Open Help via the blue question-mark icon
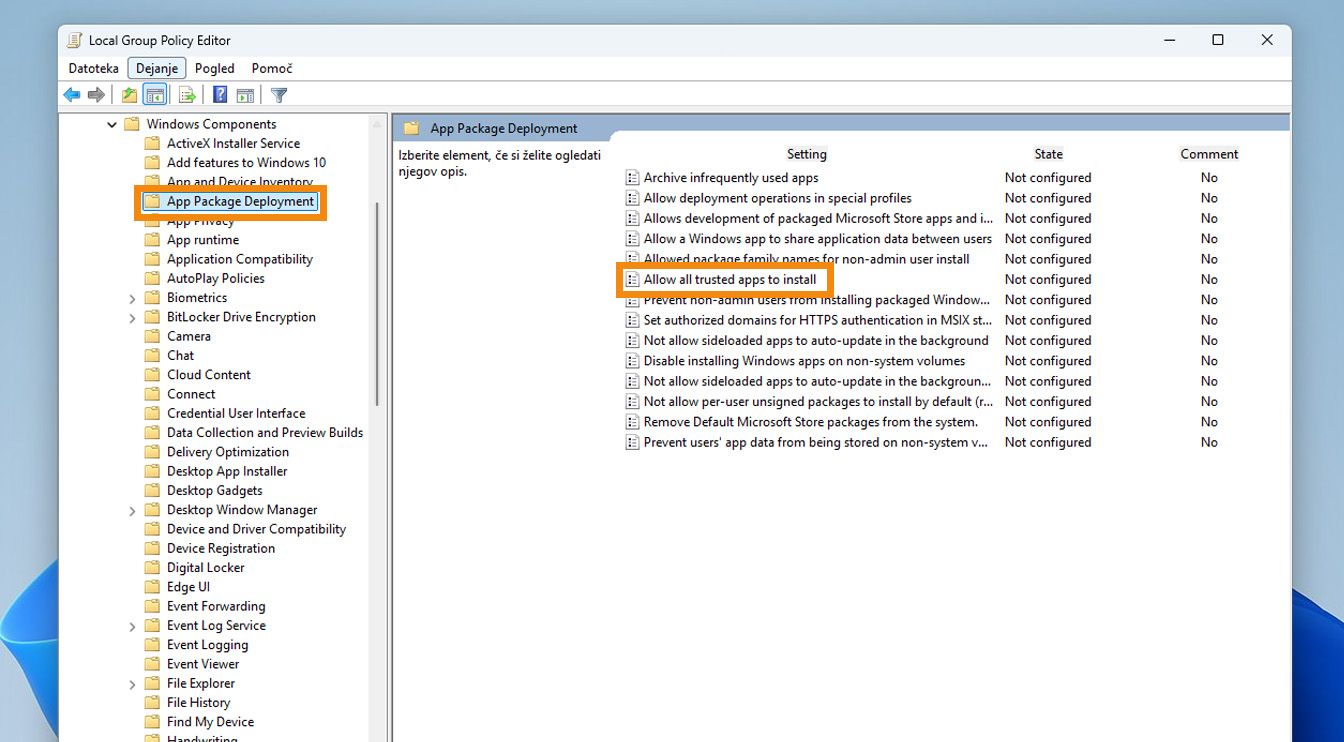This screenshot has height=742, width=1344. [220, 95]
